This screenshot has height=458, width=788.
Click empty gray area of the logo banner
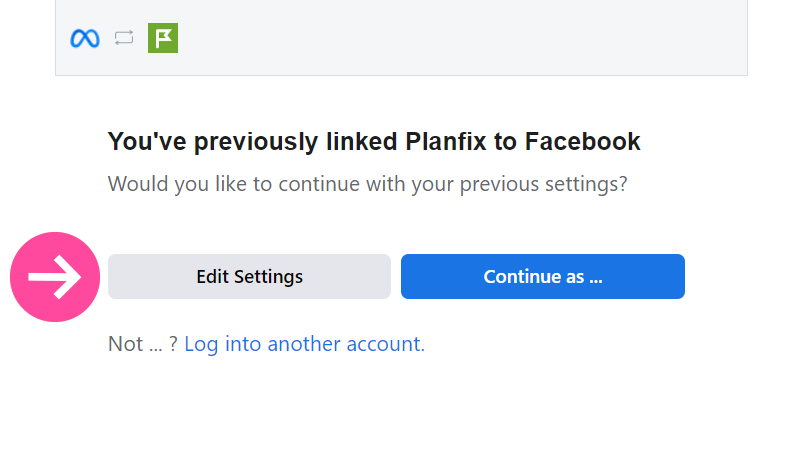pyautogui.click(x=452, y=38)
